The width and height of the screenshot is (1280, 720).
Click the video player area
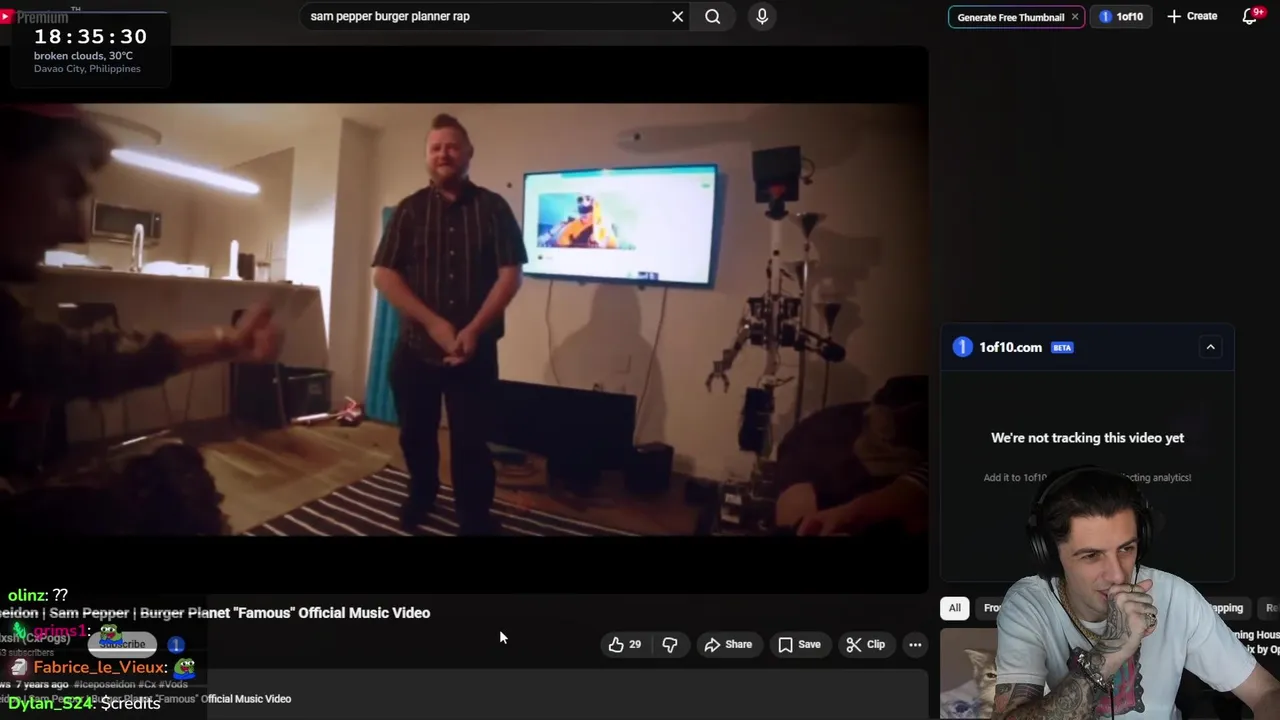point(464,318)
